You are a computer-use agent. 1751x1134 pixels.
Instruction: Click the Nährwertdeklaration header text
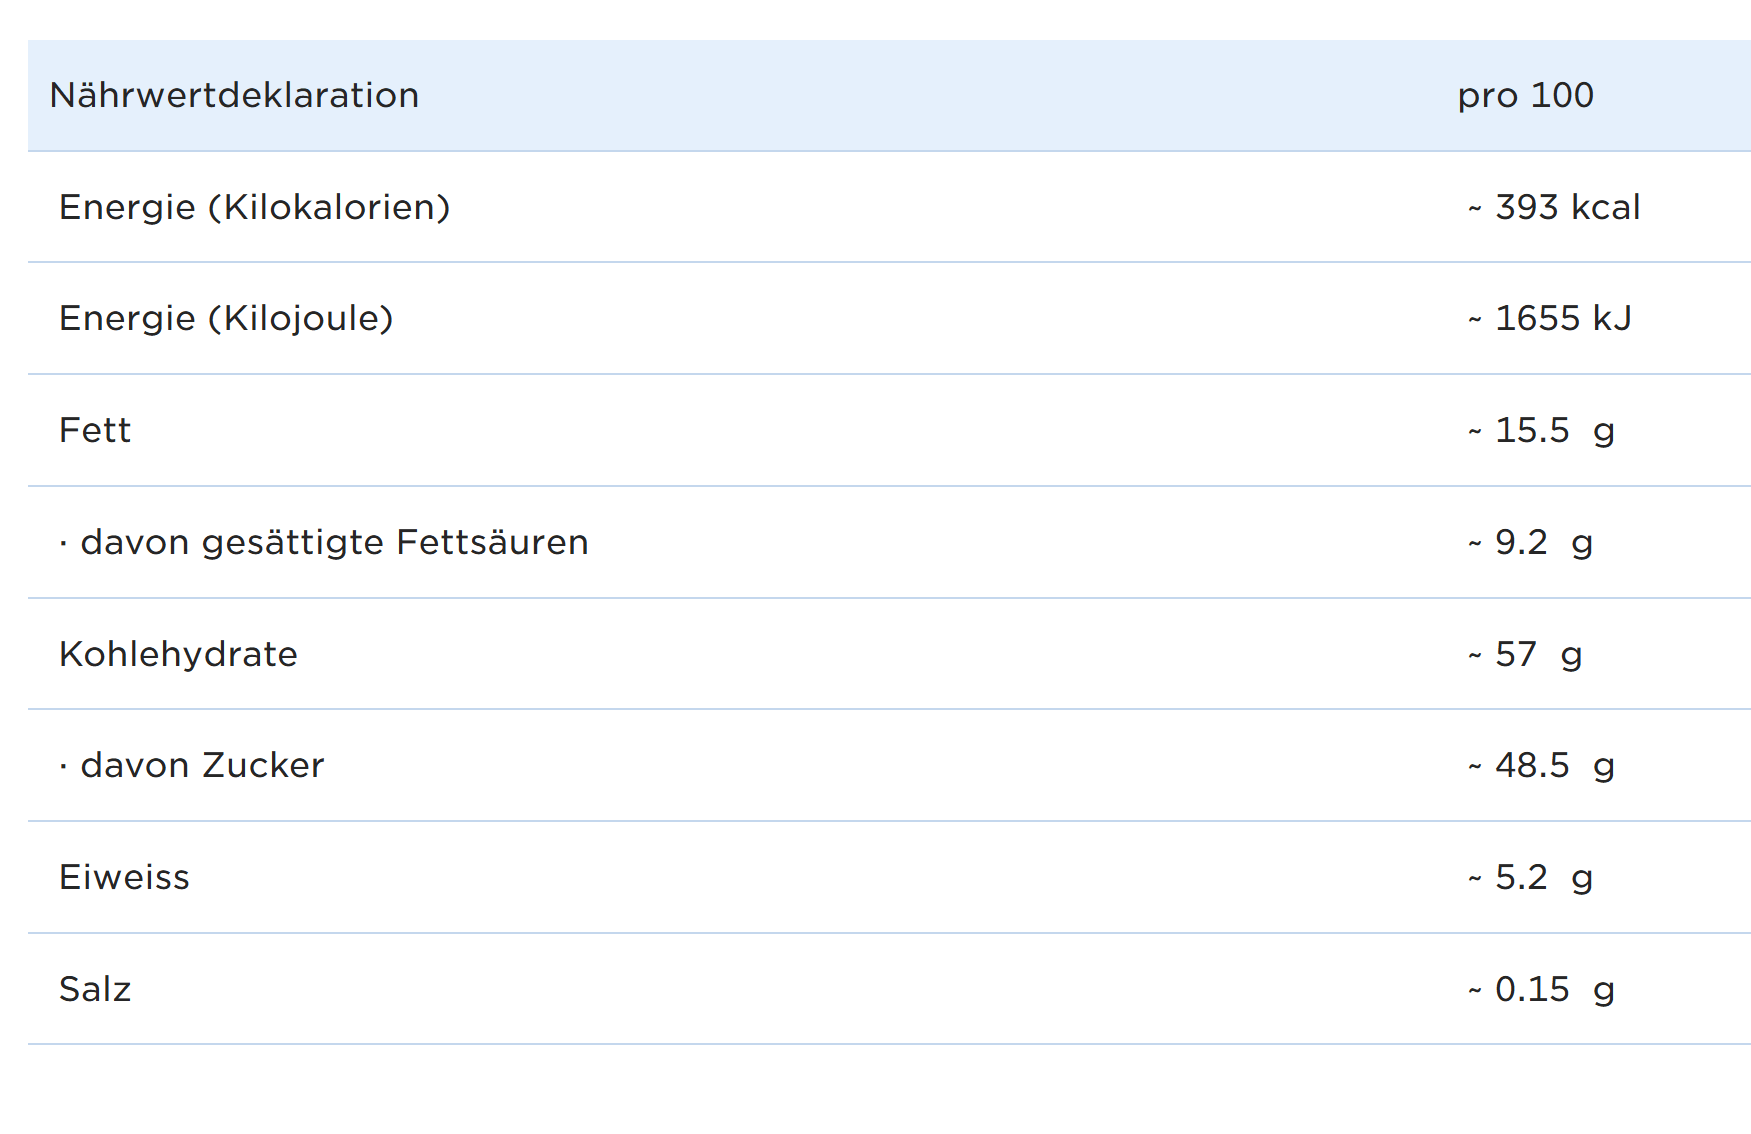click(234, 96)
